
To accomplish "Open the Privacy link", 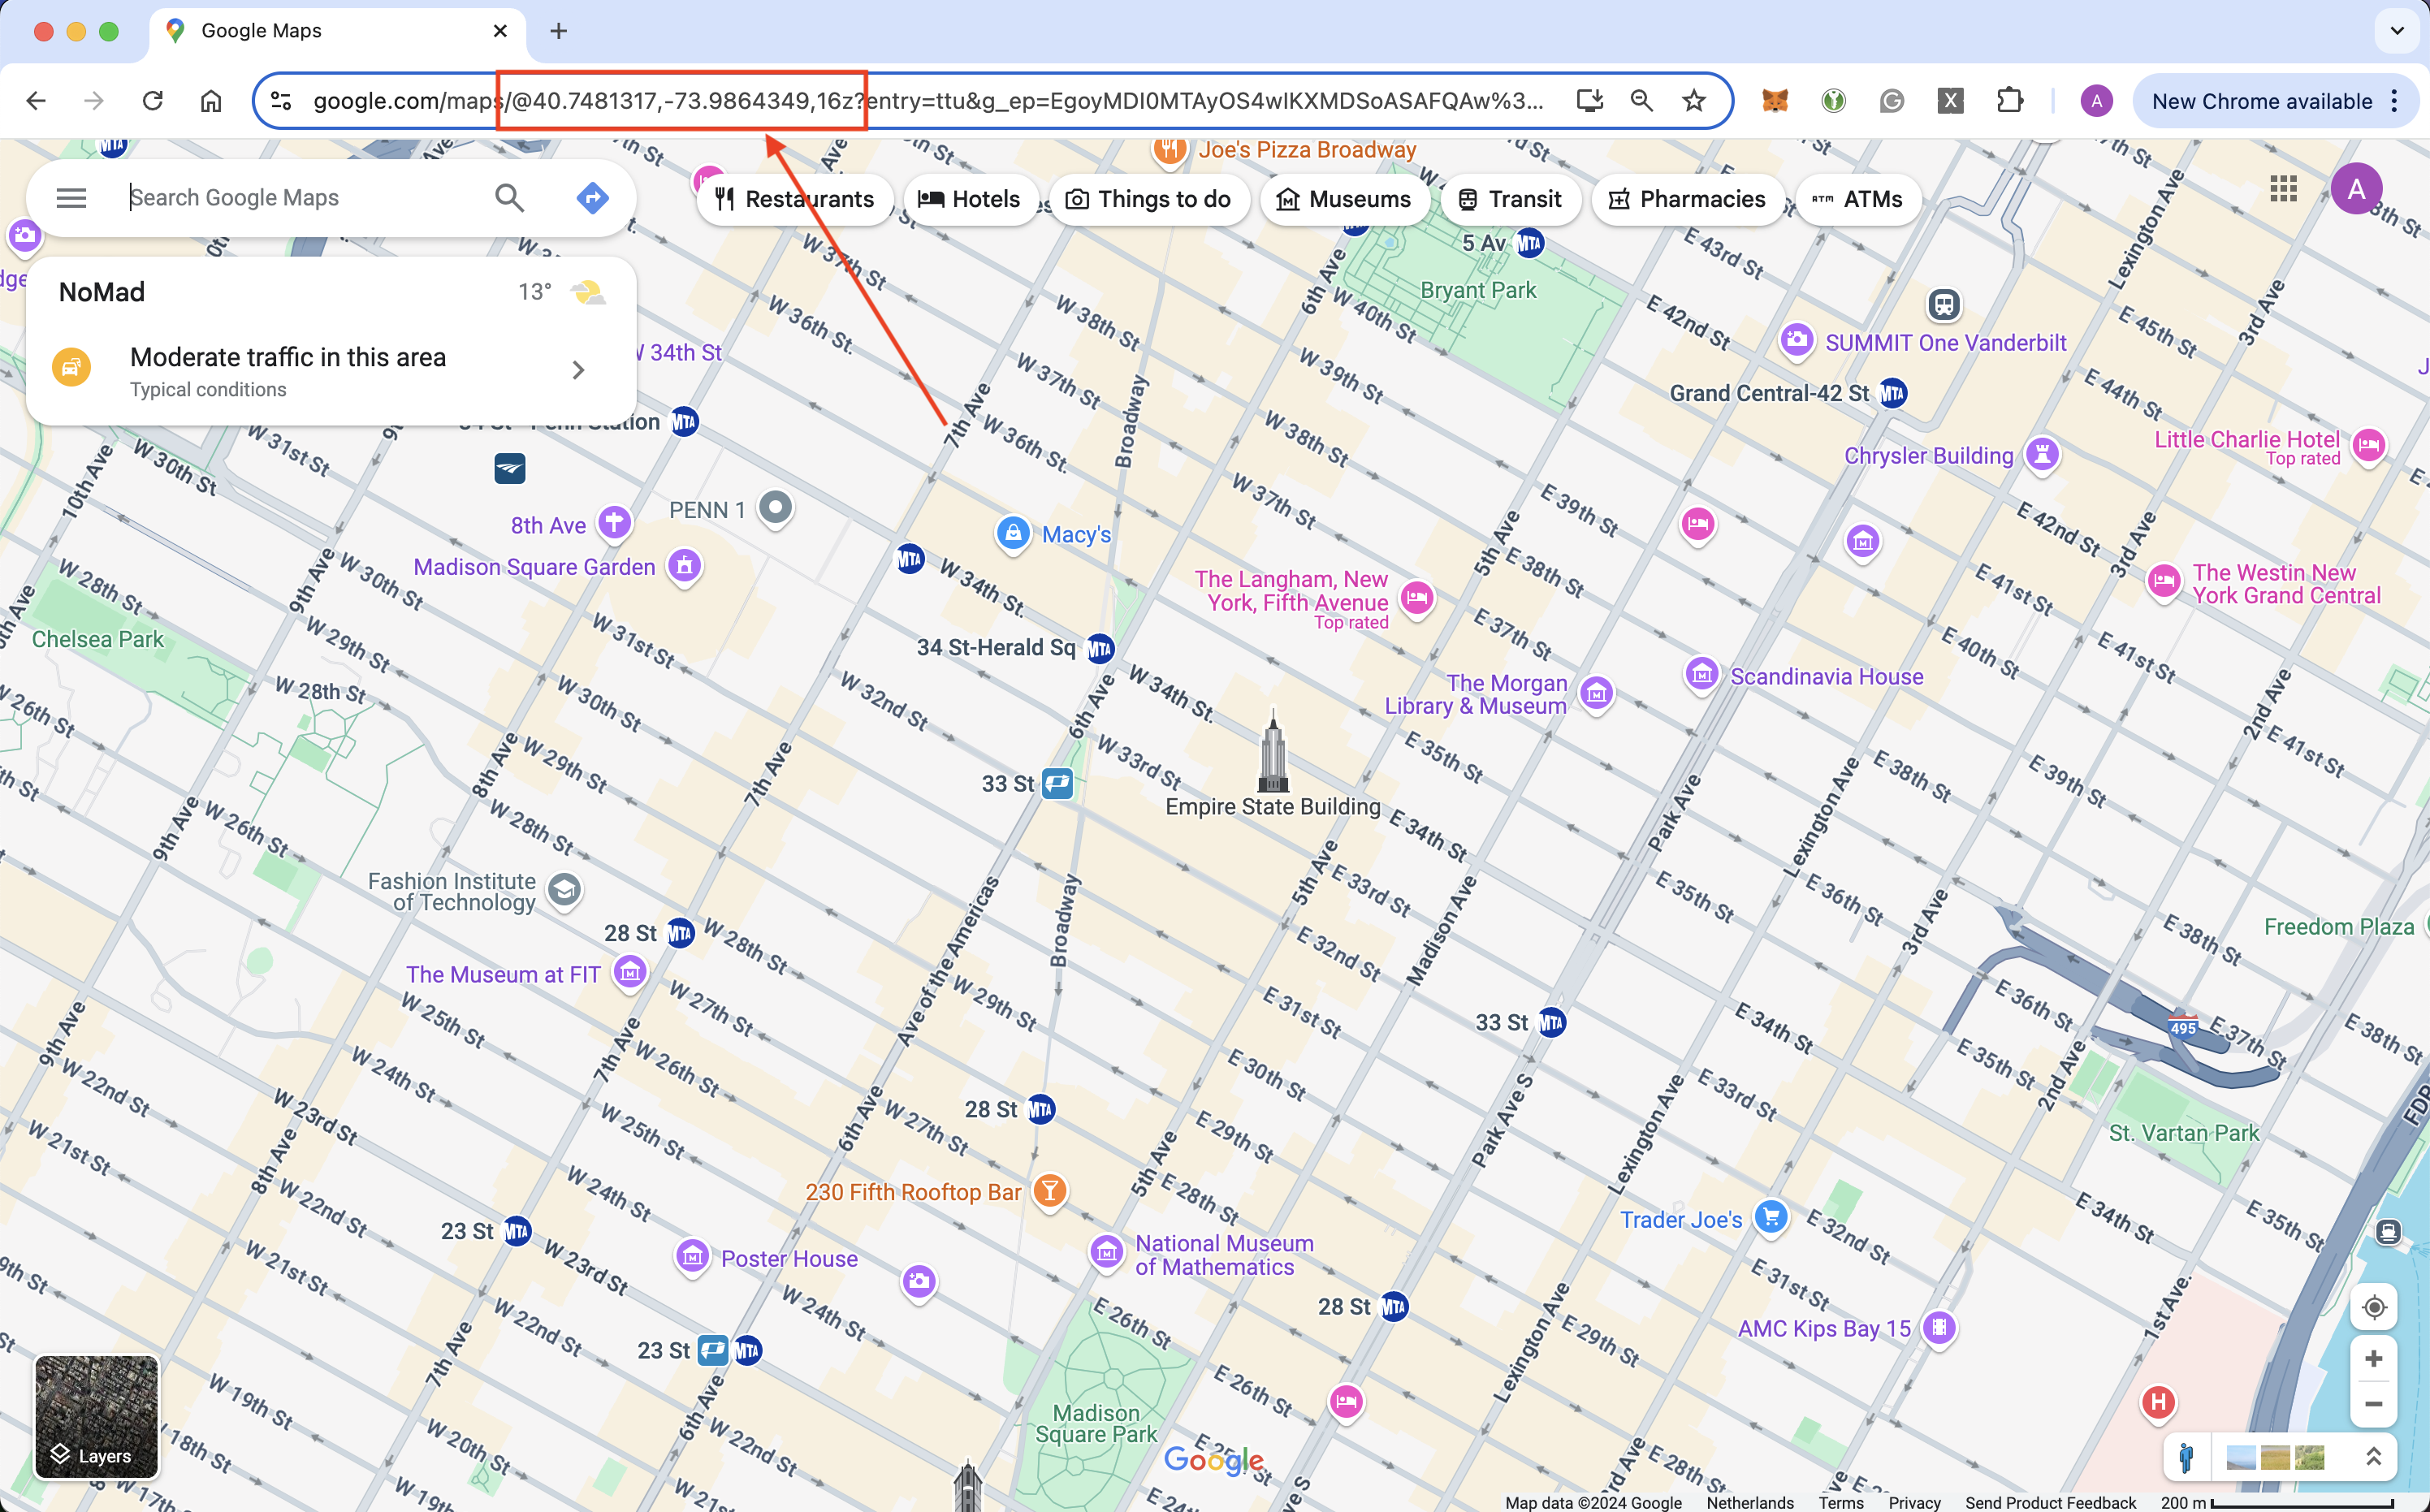I will click(1914, 1502).
